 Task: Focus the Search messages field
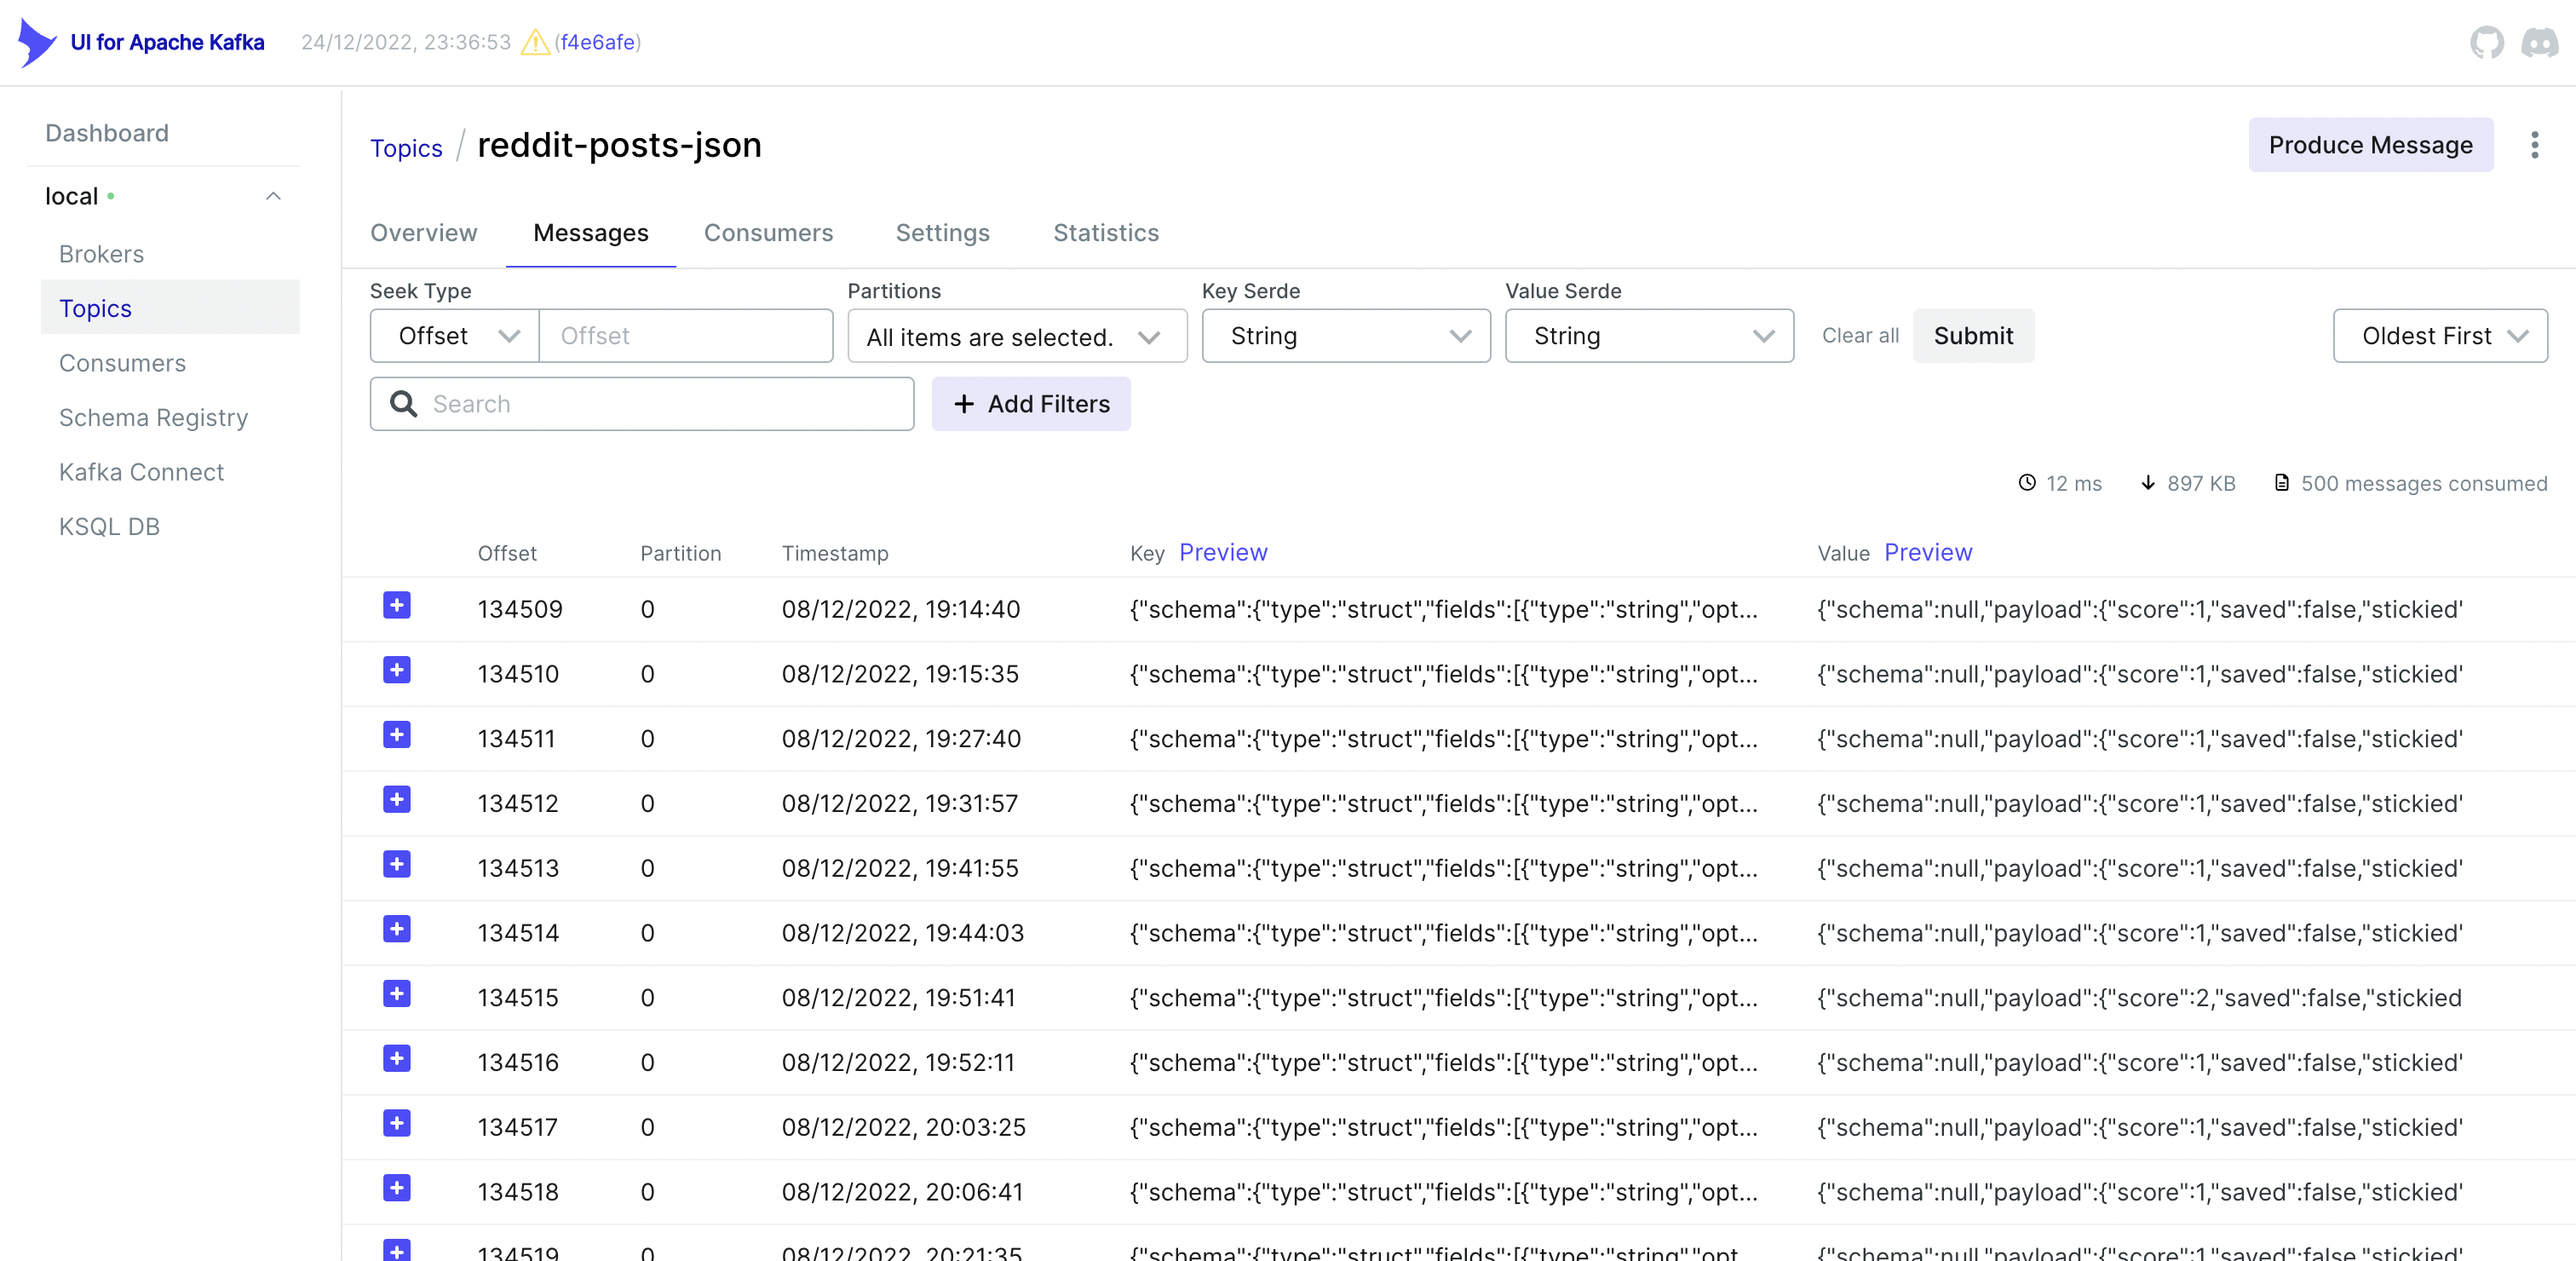tap(642, 404)
